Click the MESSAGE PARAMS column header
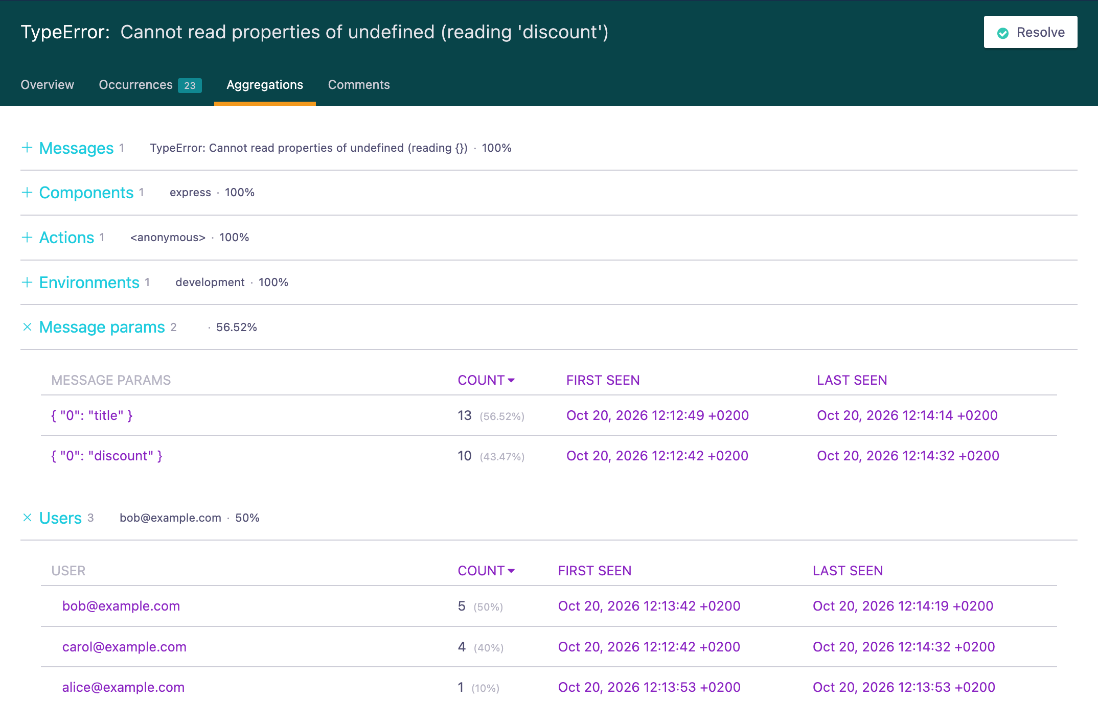This screenshot has width=1098, height=701. point(111,380)
